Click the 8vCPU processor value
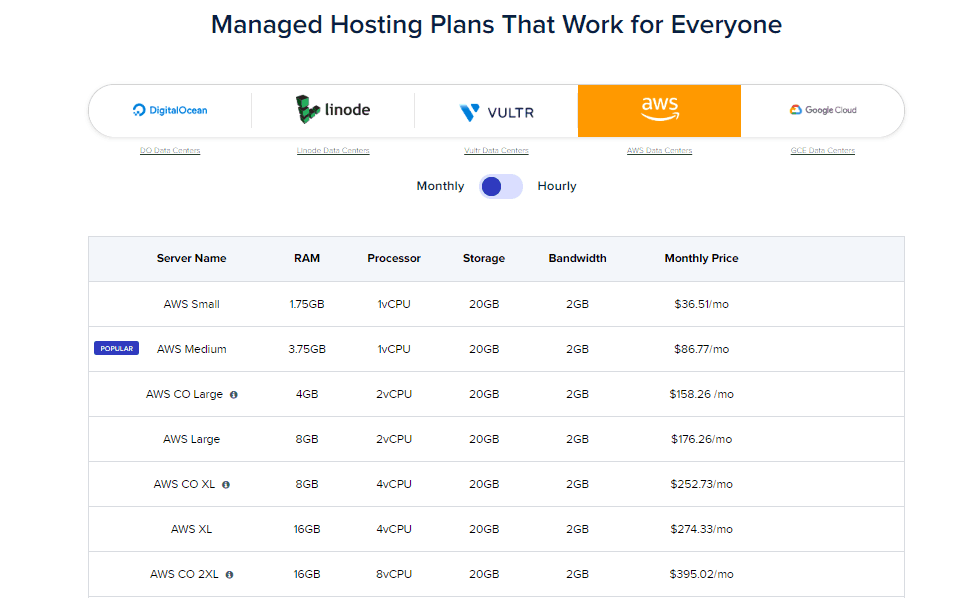The width and height of the screenshot is (959, 598). (394, 574)
